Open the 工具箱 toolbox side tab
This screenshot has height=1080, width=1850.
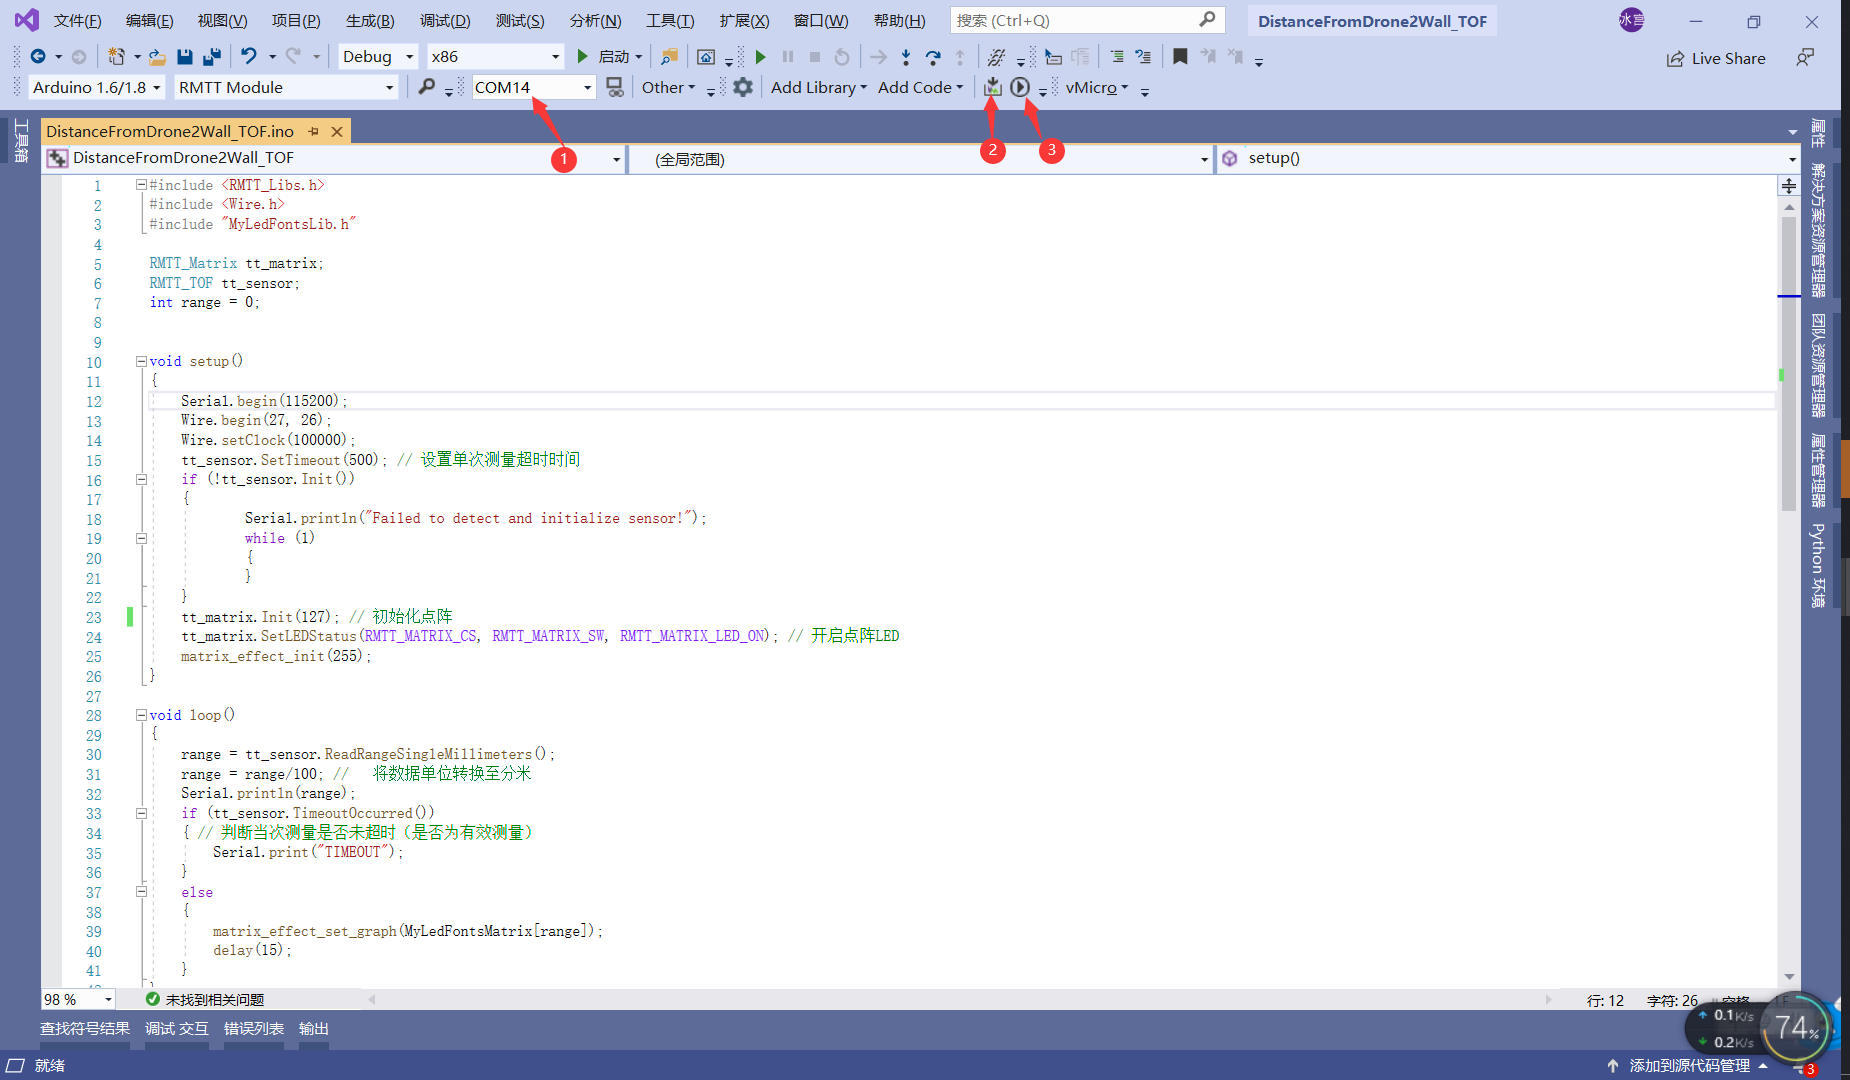click(x=20, y=140)
